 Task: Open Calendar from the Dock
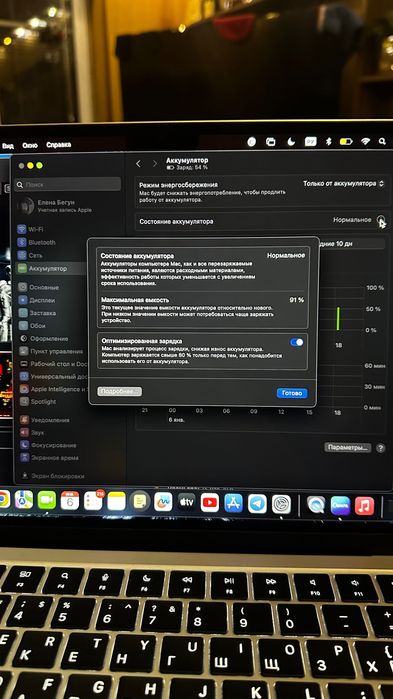[70, 501]
